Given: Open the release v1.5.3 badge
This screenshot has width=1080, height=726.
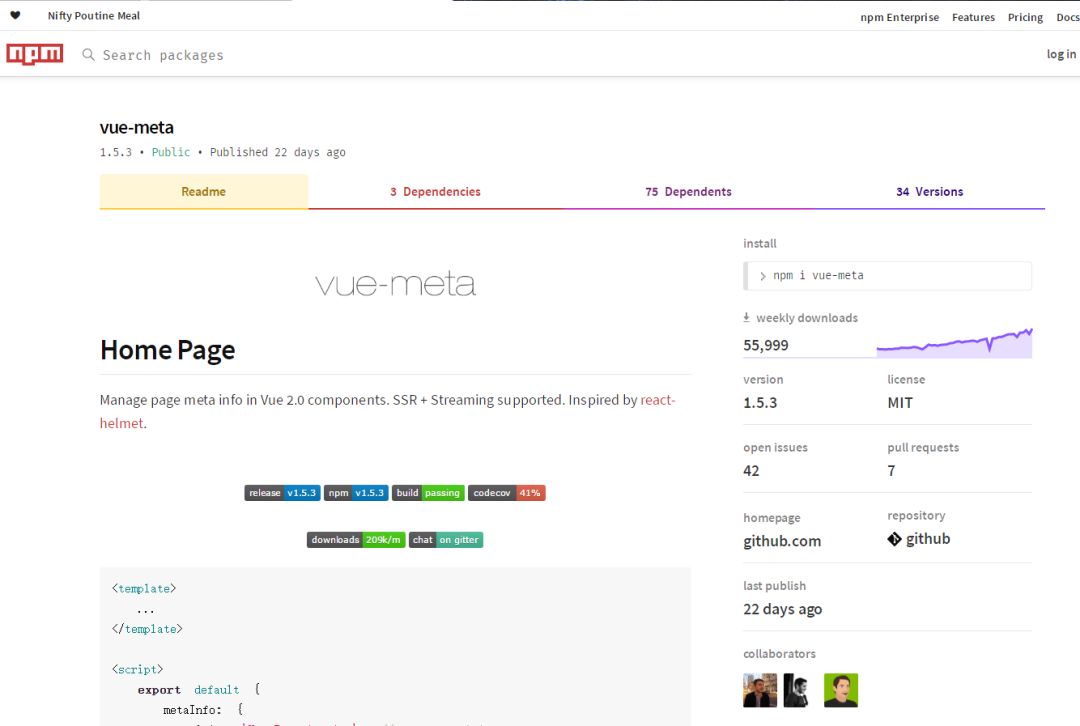Looking at the screenshot, I should (x=282, y=492).
